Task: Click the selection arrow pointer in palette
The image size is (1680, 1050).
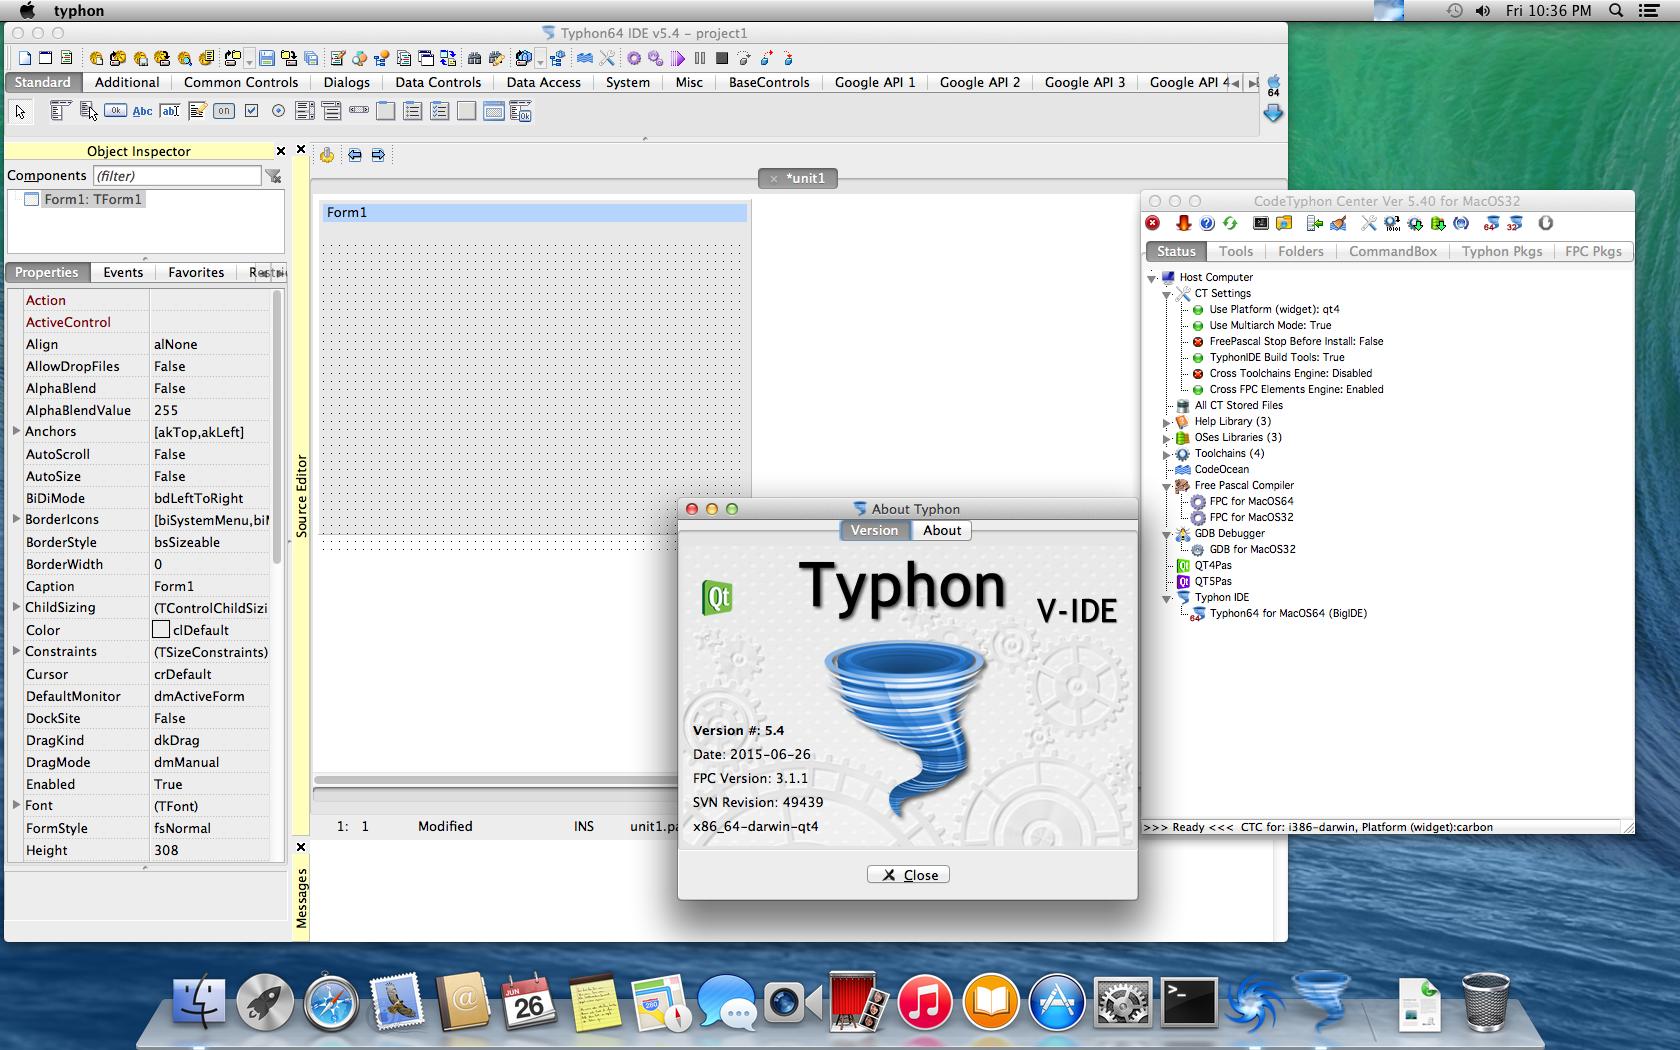Action: point(20,111)
